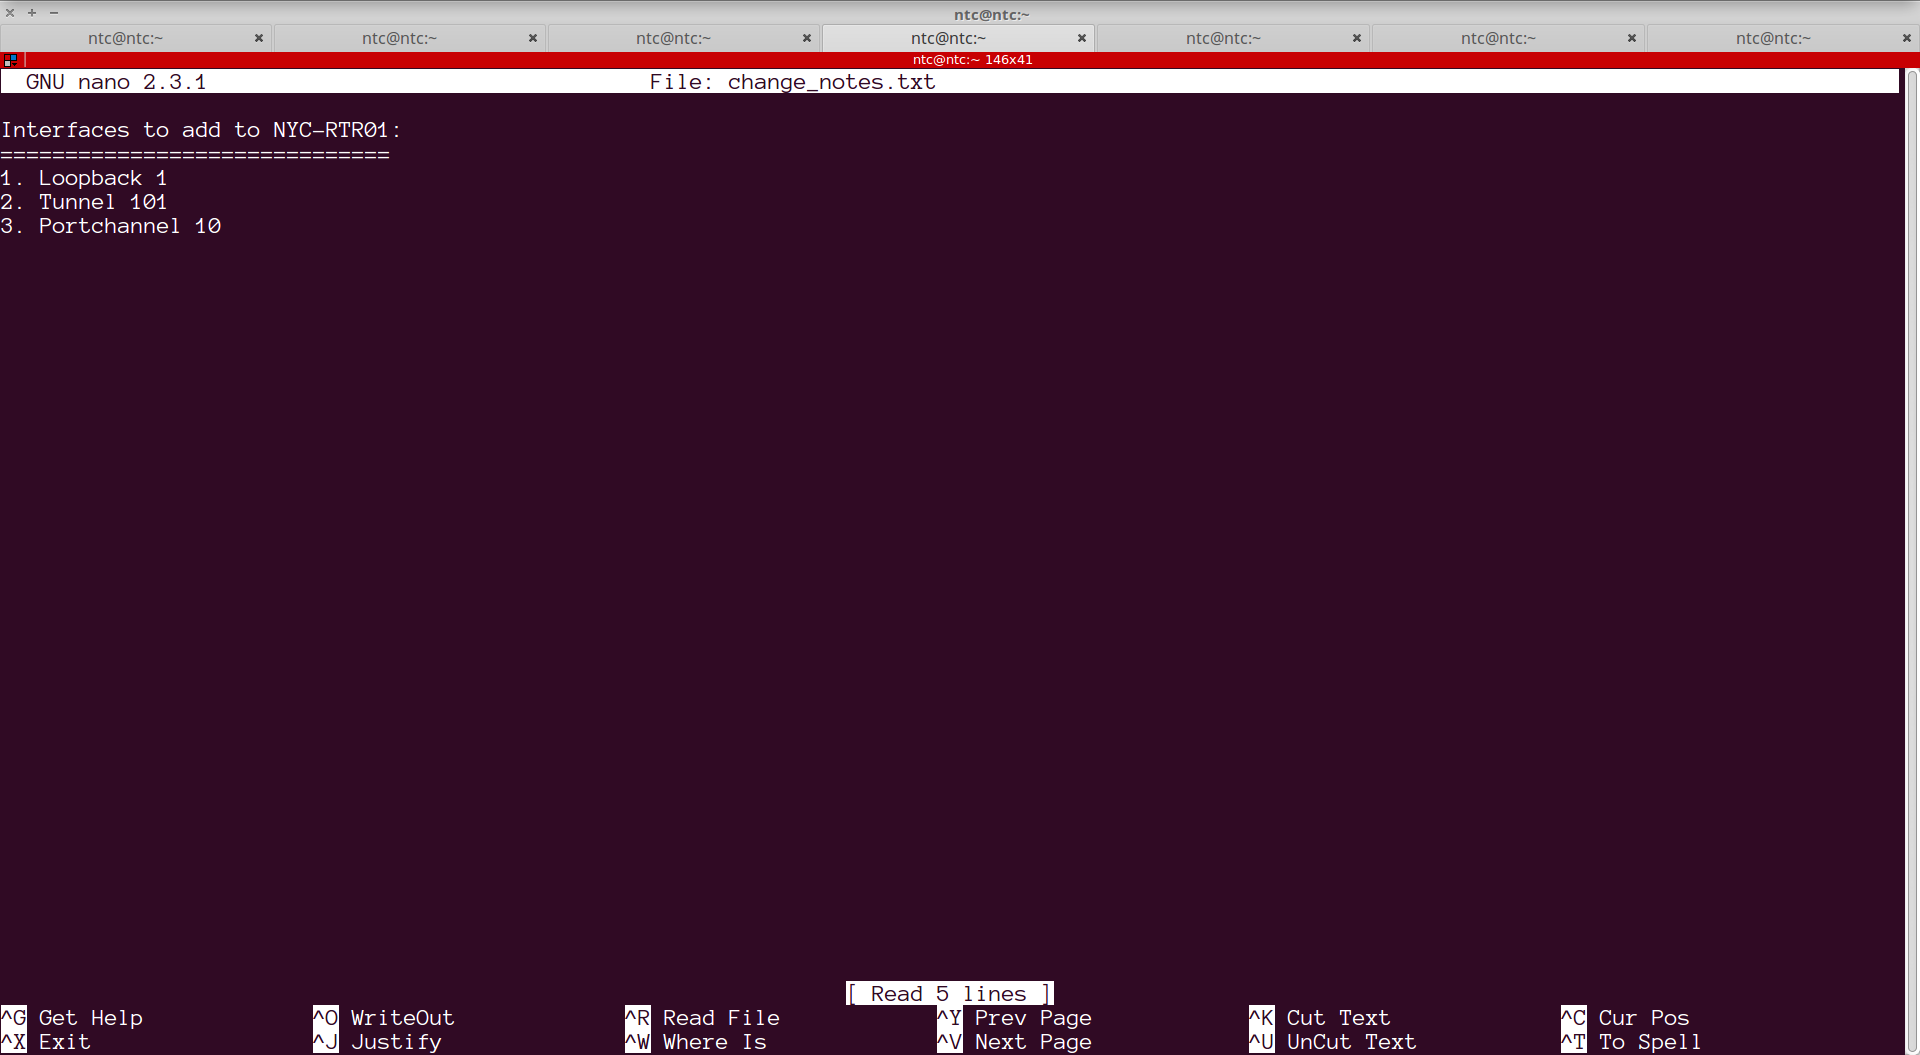Switch to the first terminal tab

coord(125,38)
